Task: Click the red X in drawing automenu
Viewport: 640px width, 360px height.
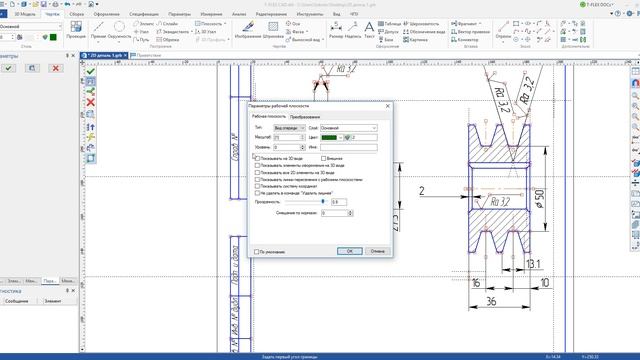Action: tap(90, 102)
